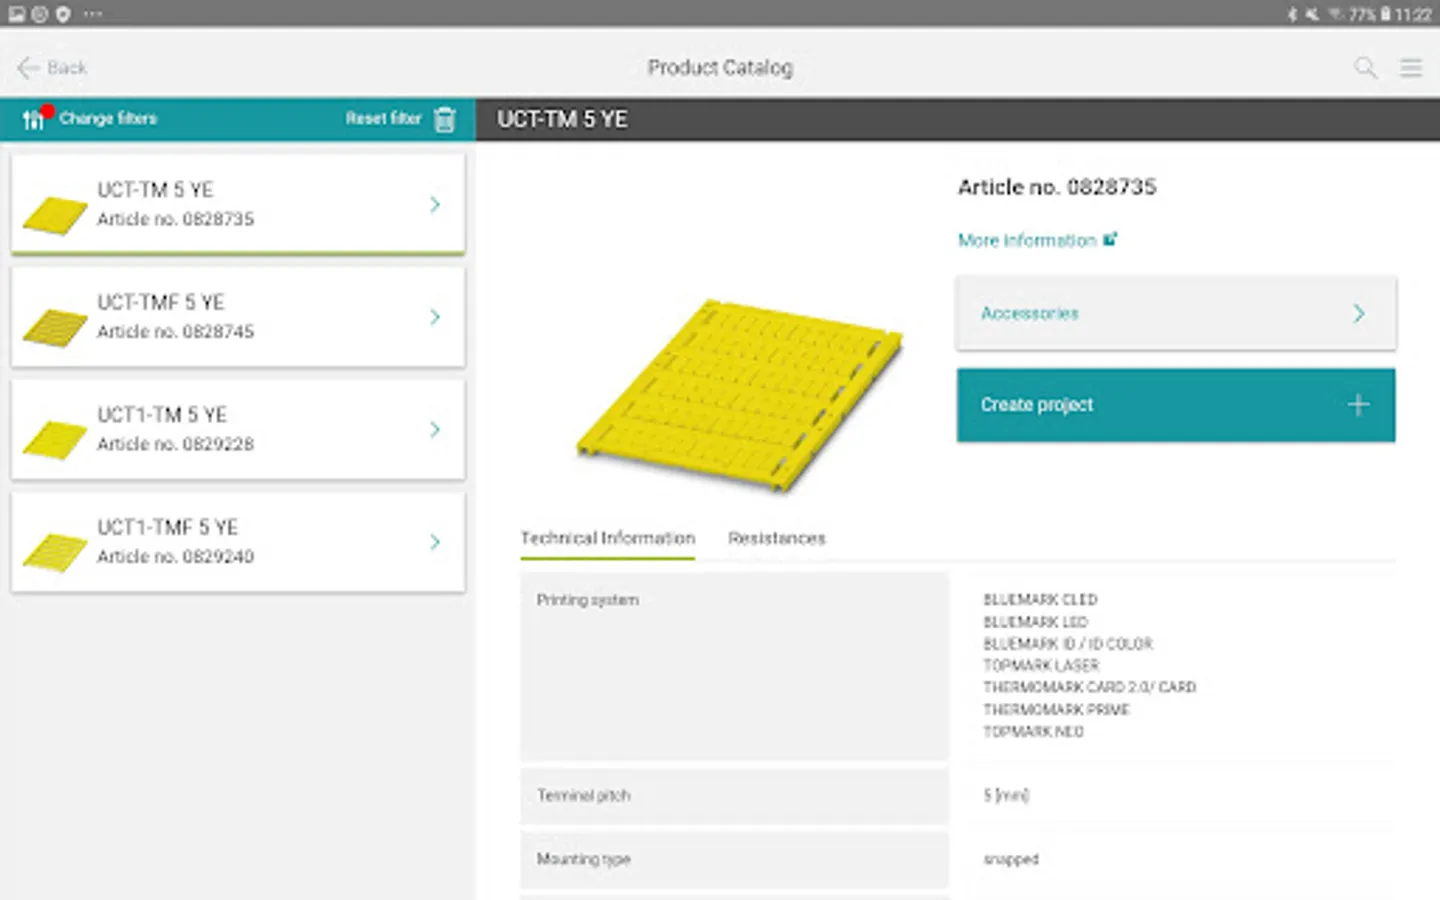
Task: Click the Article no. 0828735 detail heading
Action: [1057, 187]
